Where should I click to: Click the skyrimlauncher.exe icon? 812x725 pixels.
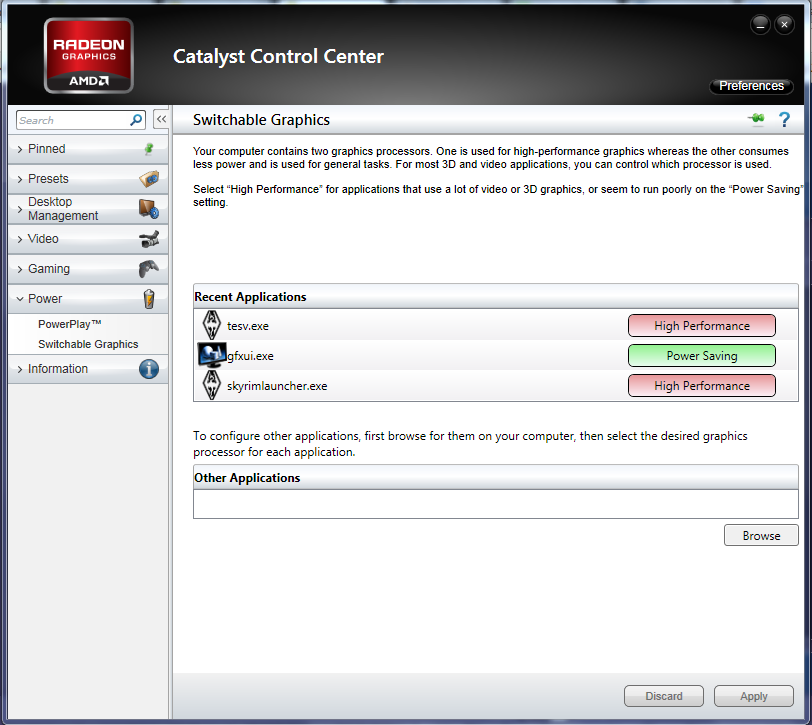pos(211,385)
